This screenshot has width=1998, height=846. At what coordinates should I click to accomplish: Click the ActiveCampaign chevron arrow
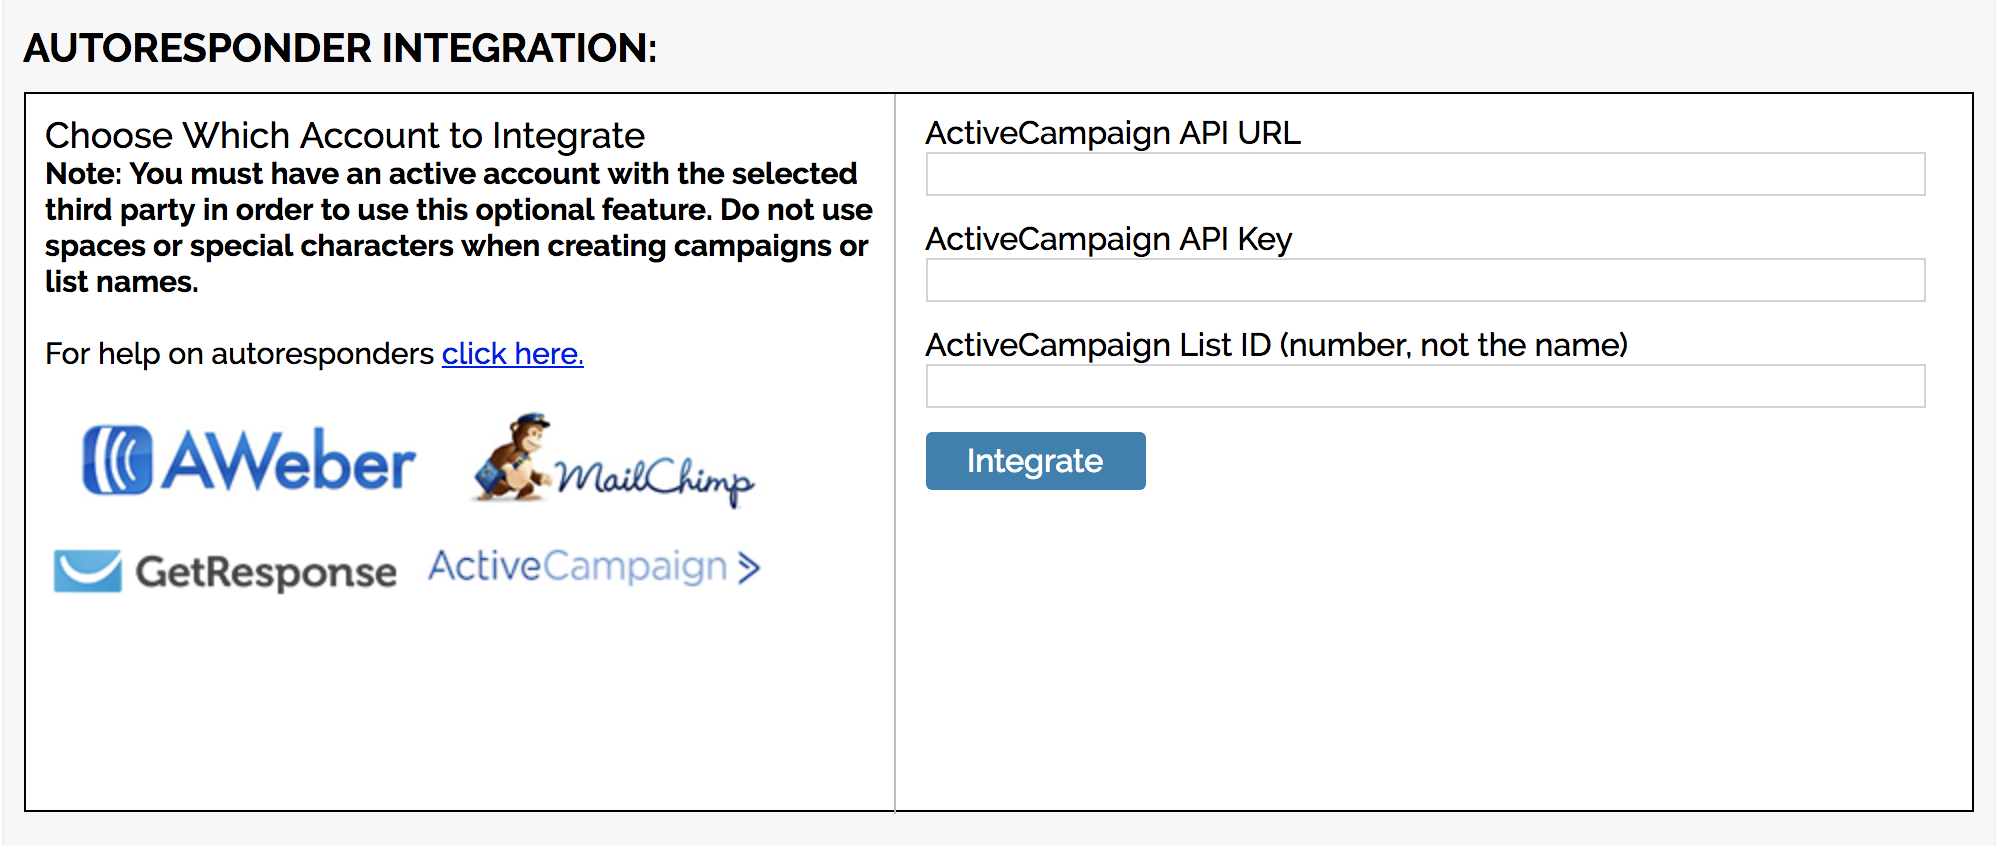749,568
